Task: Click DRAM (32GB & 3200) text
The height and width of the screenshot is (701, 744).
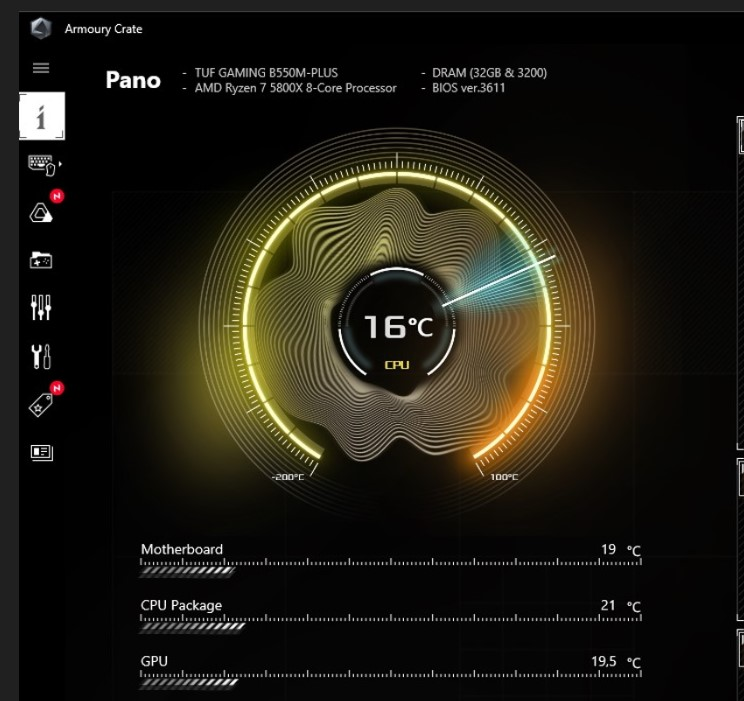Action: tap(489, 73)
